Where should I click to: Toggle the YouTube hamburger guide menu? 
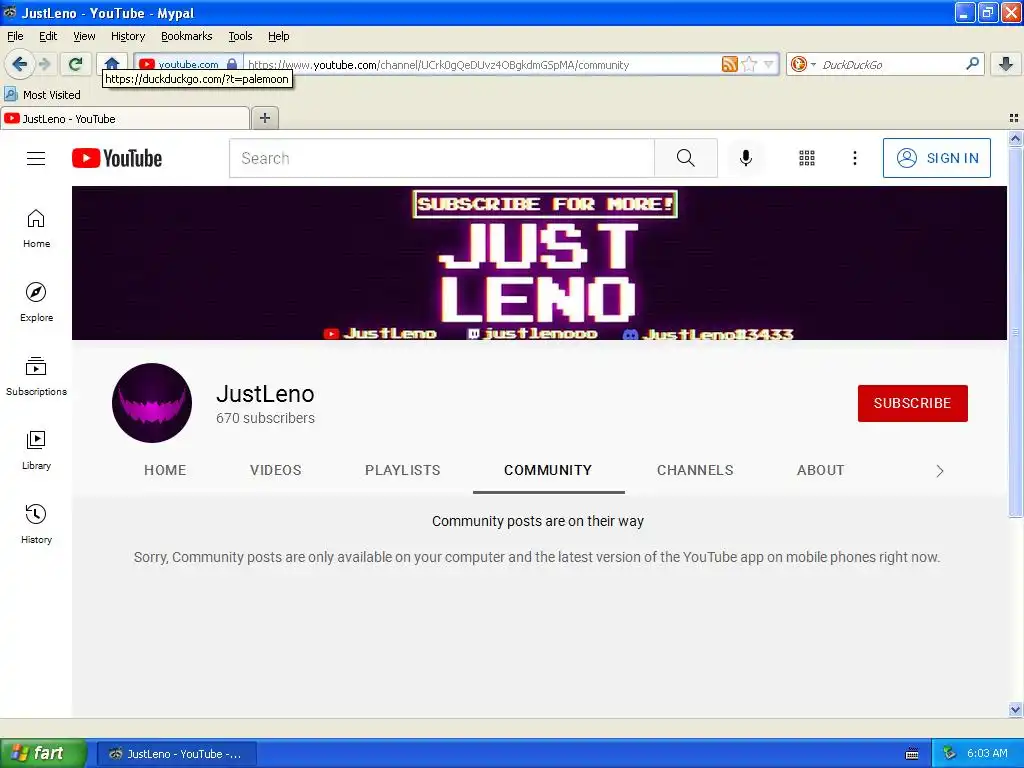click(36, 158)
